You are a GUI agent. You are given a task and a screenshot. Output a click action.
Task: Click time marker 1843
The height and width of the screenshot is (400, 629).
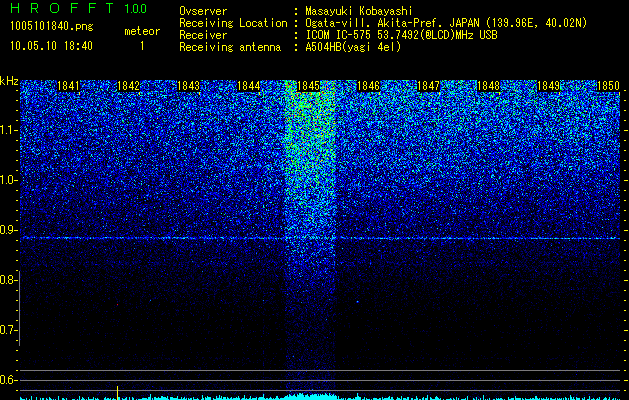pyautogui.click(x=188, y=86)
